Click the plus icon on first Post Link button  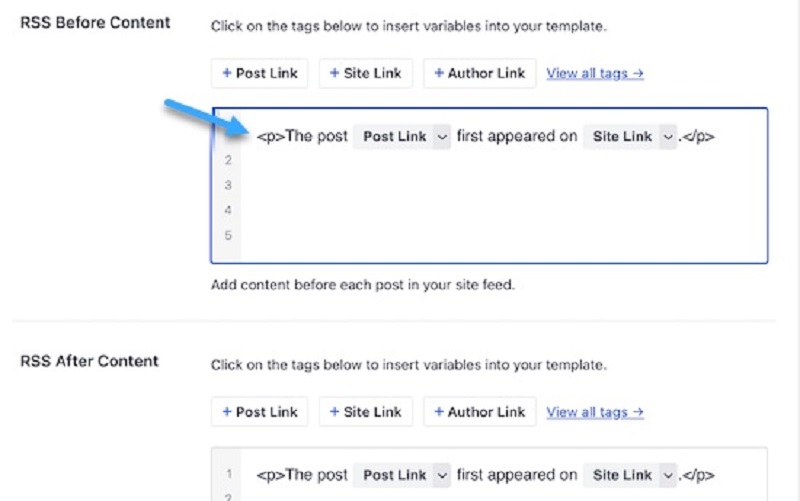227,73
